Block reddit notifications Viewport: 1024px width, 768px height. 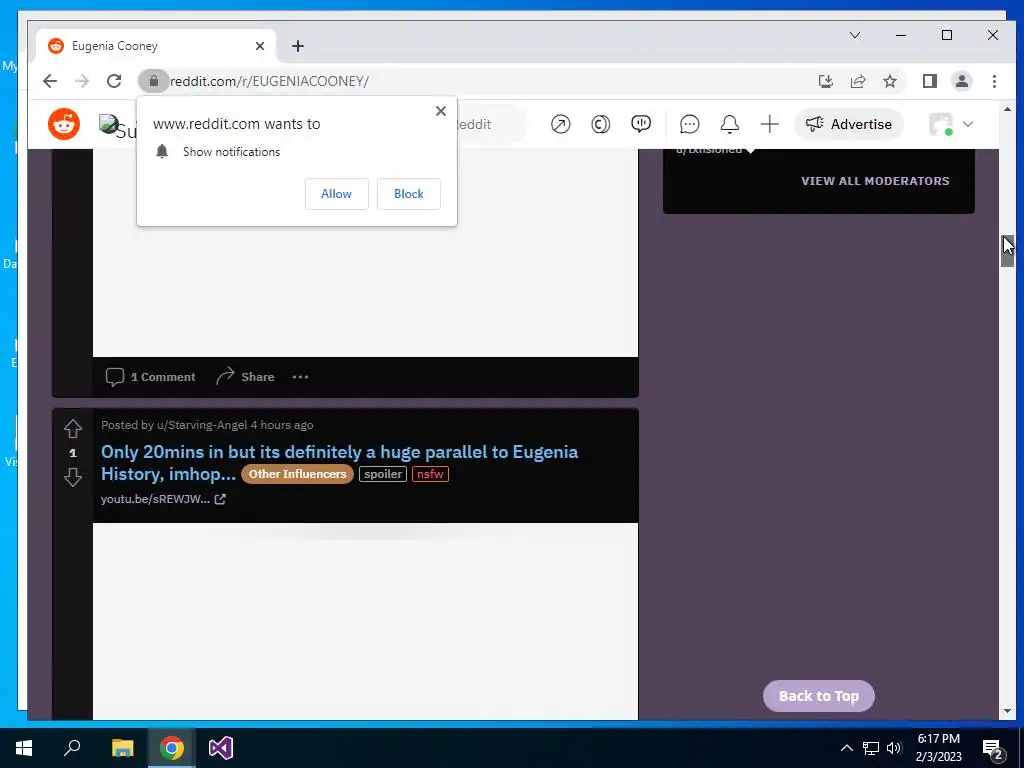point(409,194)
